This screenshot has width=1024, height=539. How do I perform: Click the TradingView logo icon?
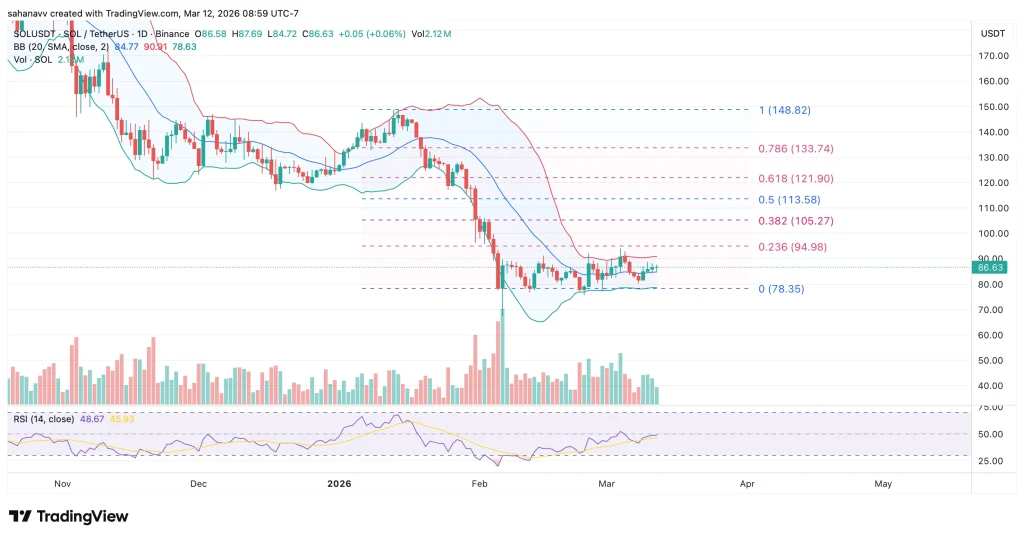[19, 516]
